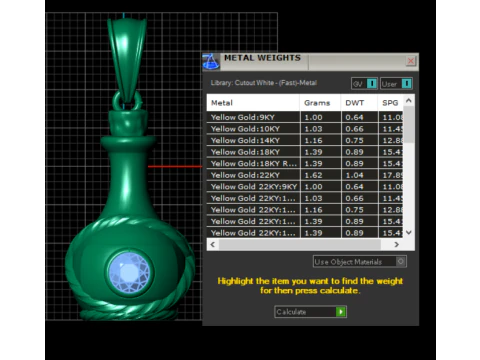This screenshot has height=360, width=480.
Task: Click the Calculate button
Action: [310, 312]
